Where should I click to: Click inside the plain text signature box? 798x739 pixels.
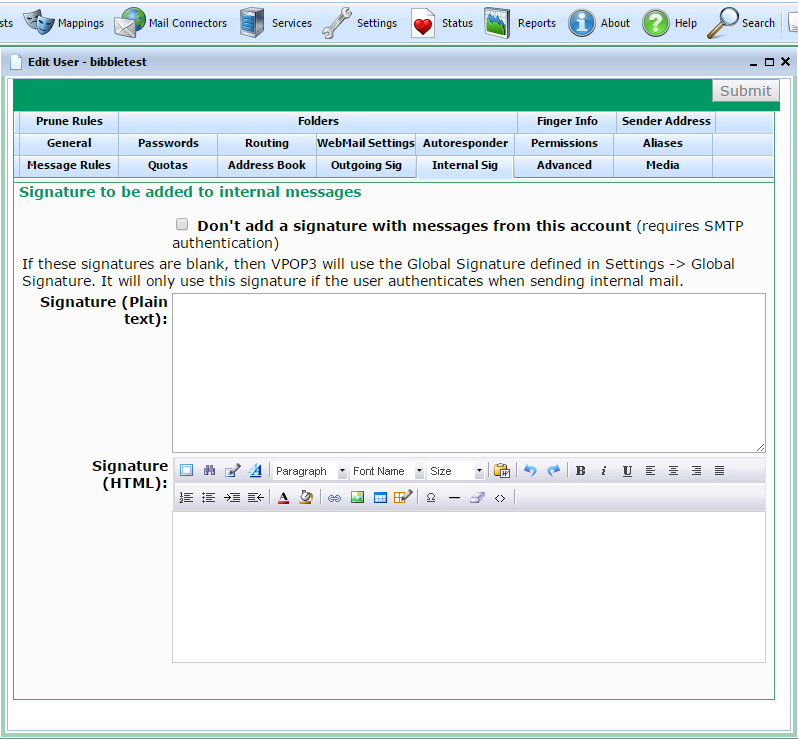pos(468,372)
